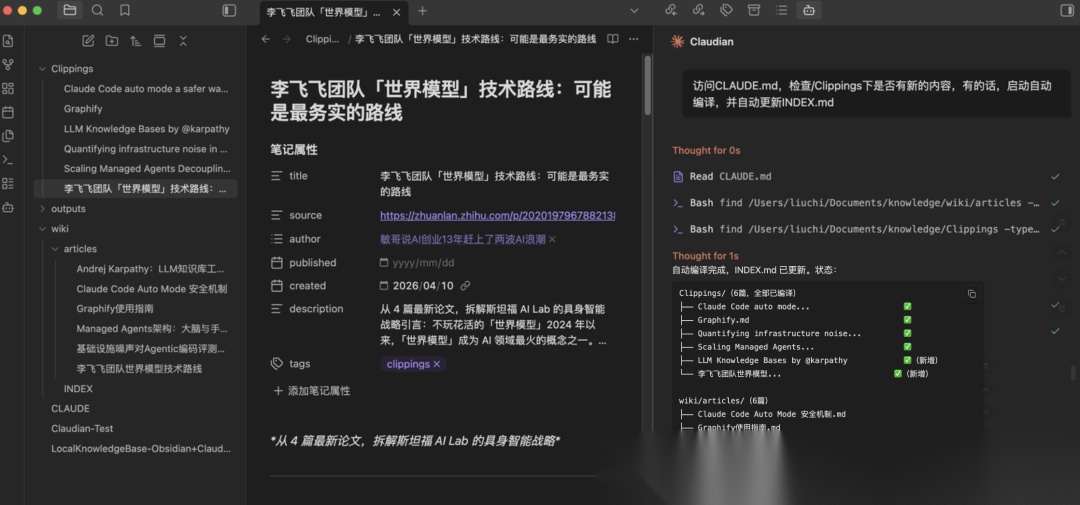The width and height of the screenshot is (1080, 505).
Task: Click the created date 2026/04/10
Action: click(x=424, y=285)
